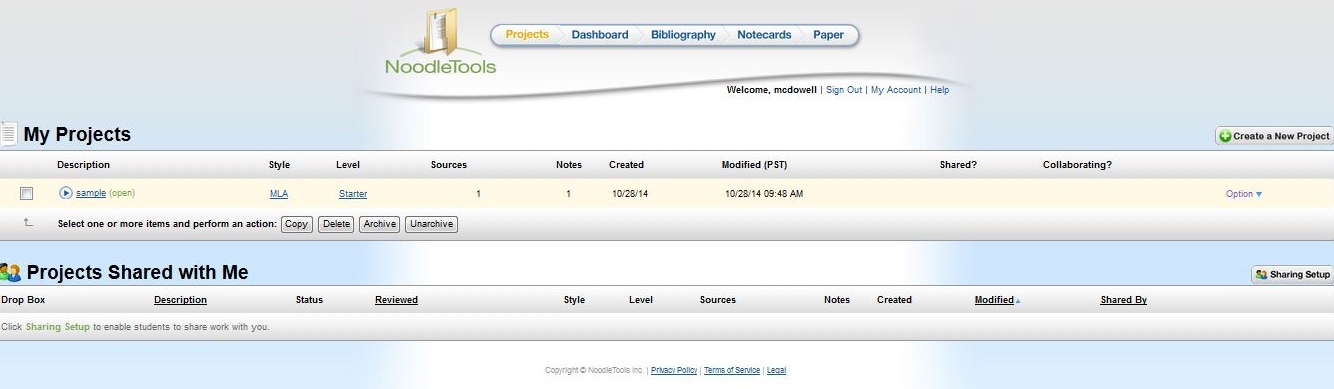Sort shared projects by Modified arrow
1334x389 pixels.
[1018, 300]
